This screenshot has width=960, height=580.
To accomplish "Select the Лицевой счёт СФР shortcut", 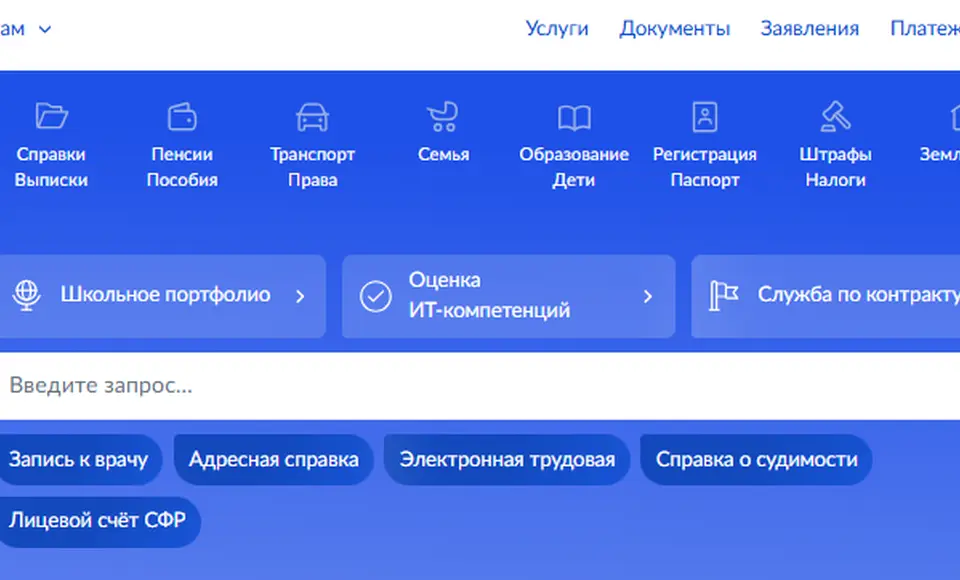I will (96, 521).
